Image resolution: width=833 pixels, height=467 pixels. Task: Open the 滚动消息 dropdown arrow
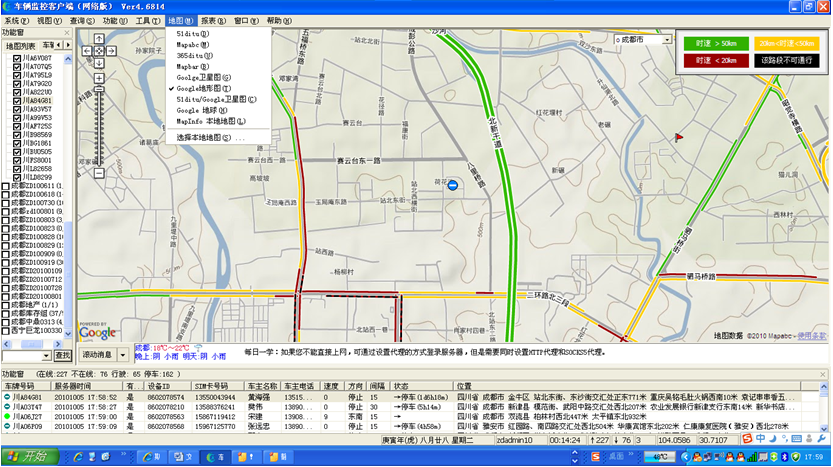click(123, 355)
